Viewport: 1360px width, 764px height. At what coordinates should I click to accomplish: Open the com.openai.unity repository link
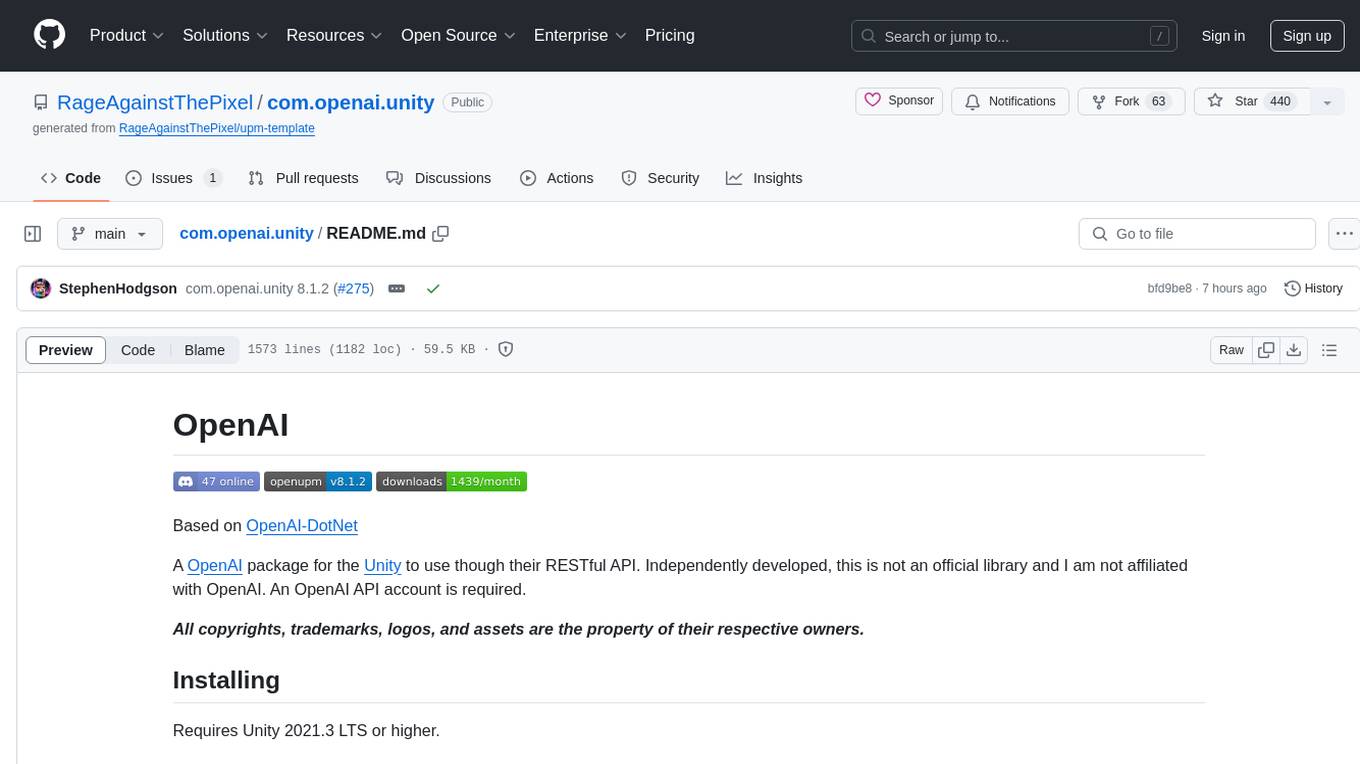point(351,102)
